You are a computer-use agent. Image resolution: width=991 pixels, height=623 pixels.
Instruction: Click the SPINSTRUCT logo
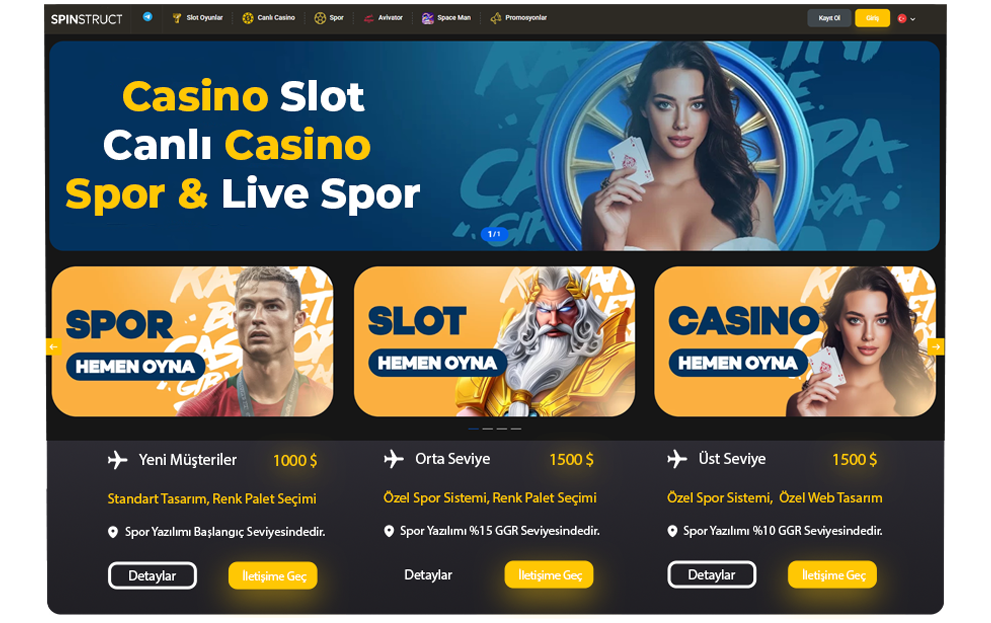[x=87, y=19]
